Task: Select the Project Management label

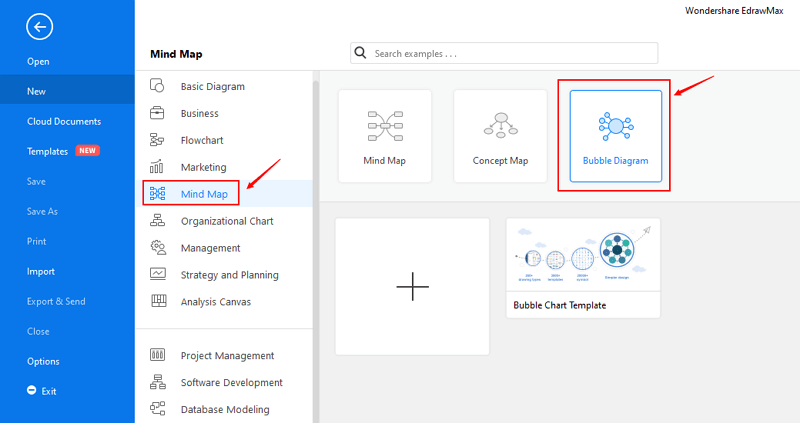Action: (227, 356)
